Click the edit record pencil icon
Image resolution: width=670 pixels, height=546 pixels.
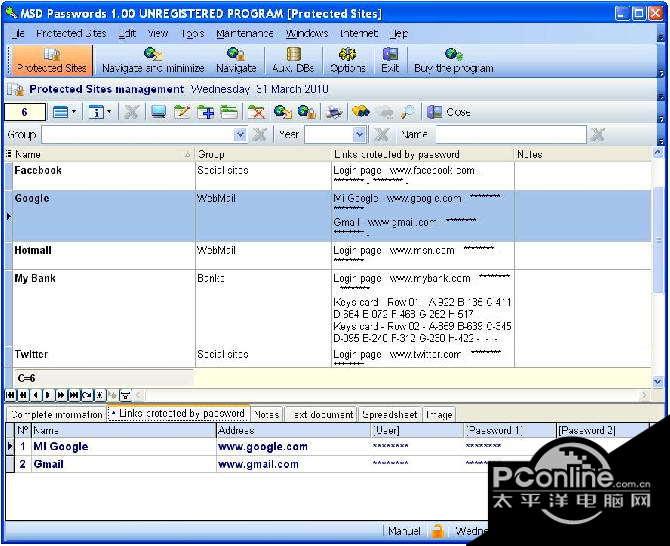pyautogui.click(x=182, y=112)
